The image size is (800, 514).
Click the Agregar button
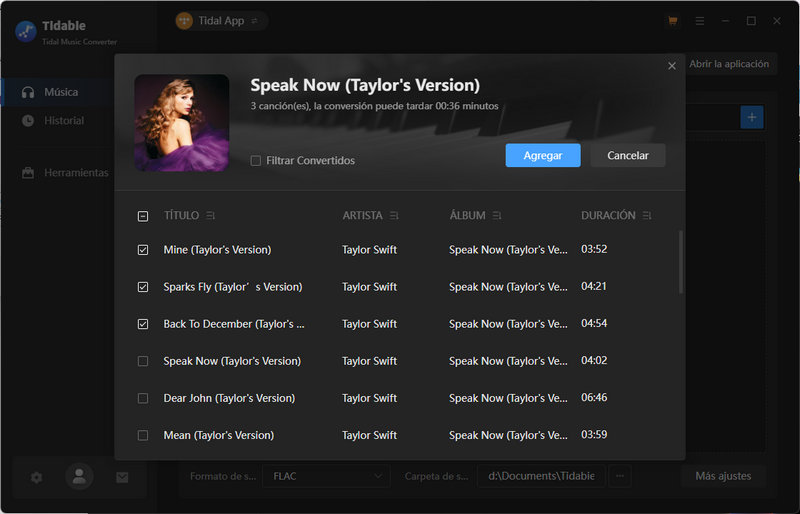[x=543, y=155]
